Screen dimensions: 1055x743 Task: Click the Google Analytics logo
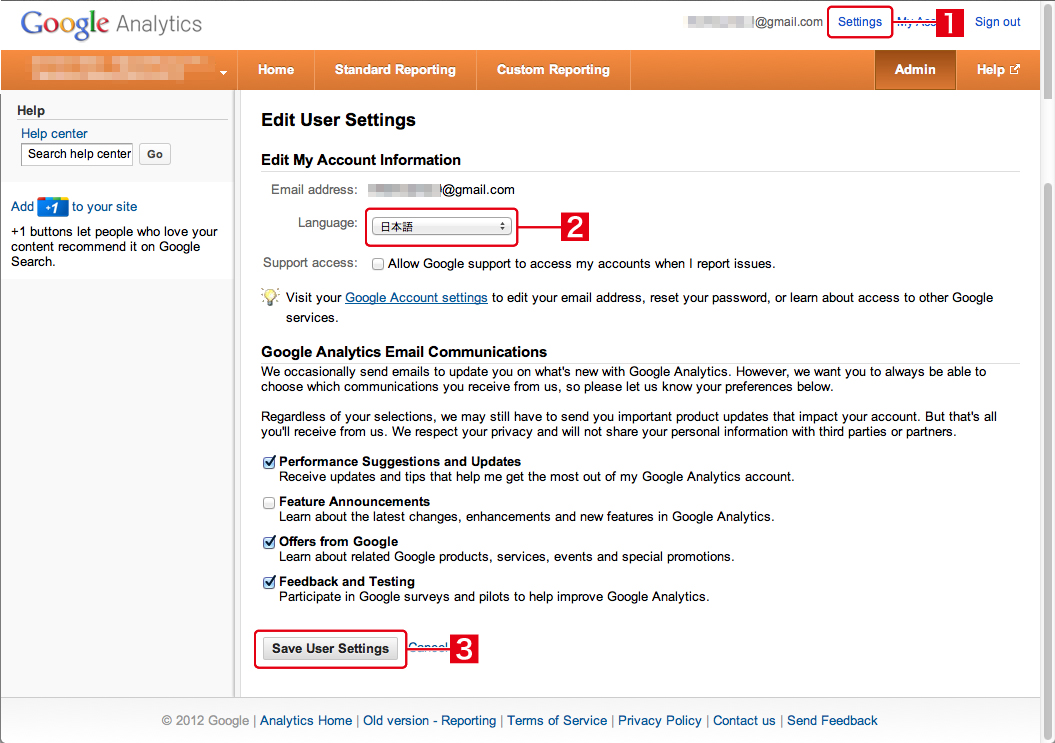pos(111,24)
